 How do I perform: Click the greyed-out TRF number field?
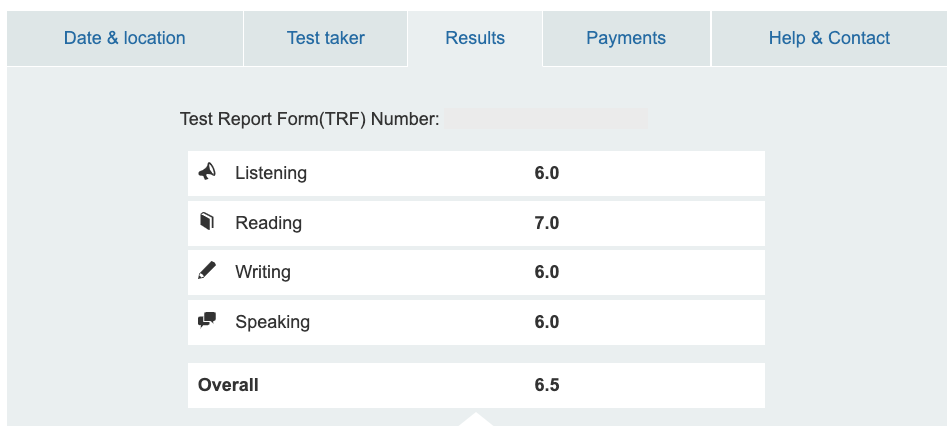(546, 119)
